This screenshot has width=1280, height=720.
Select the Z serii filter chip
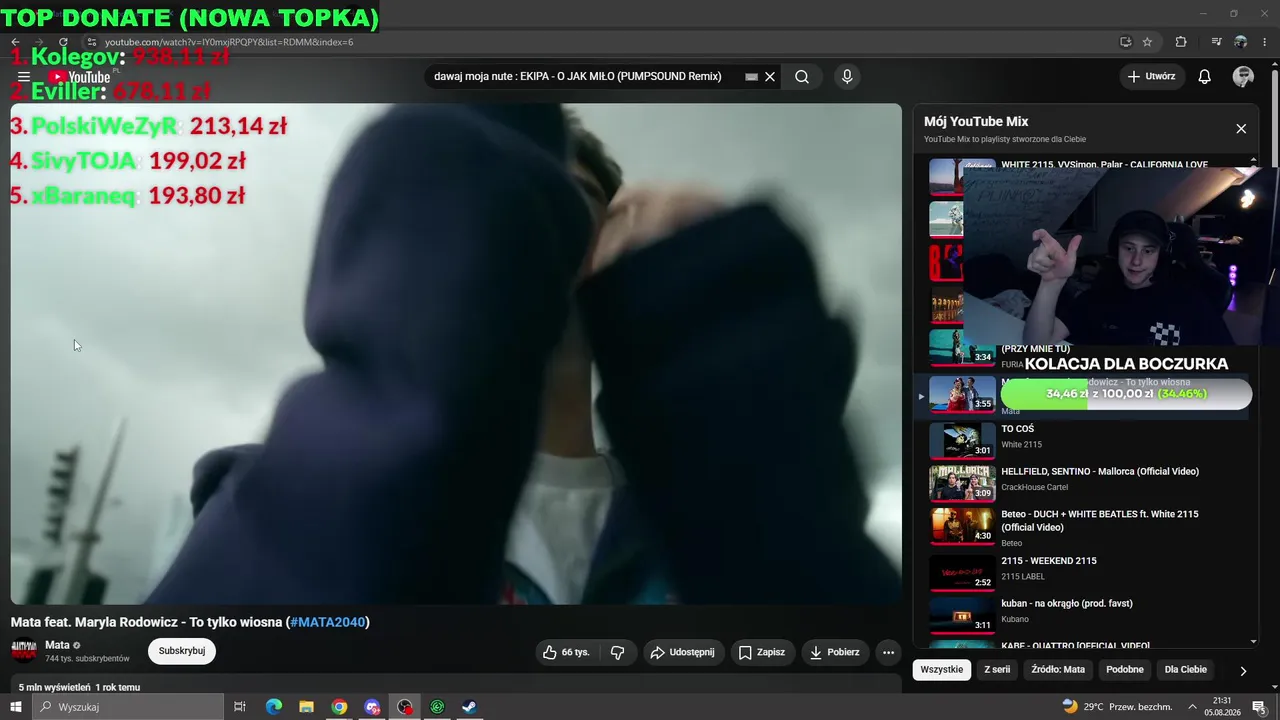[x=997, y=670]
